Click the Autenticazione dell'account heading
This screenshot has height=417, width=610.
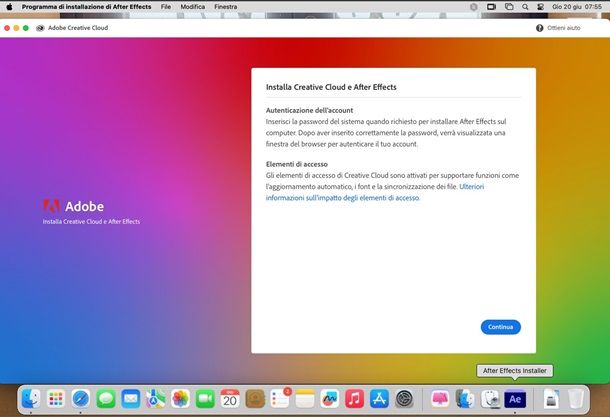click(309, 110)
